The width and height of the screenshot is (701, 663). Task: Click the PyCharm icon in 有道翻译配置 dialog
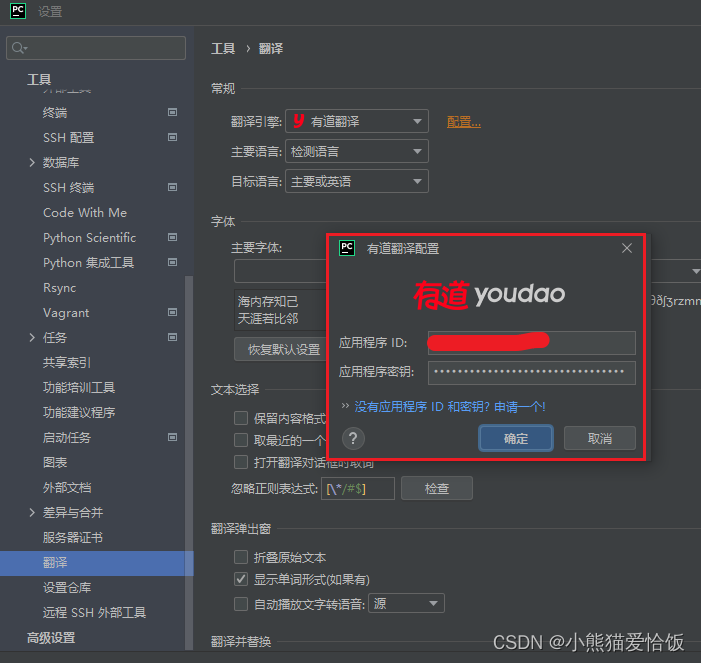click(347, 248)
